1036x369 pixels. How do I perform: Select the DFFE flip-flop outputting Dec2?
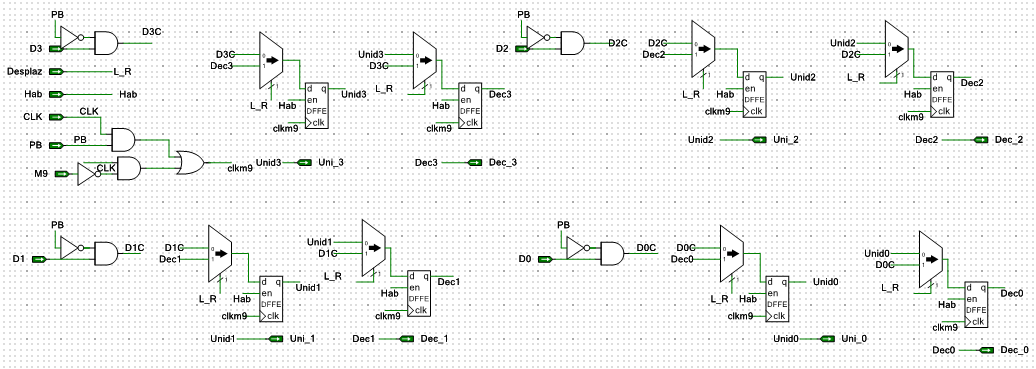942,95
